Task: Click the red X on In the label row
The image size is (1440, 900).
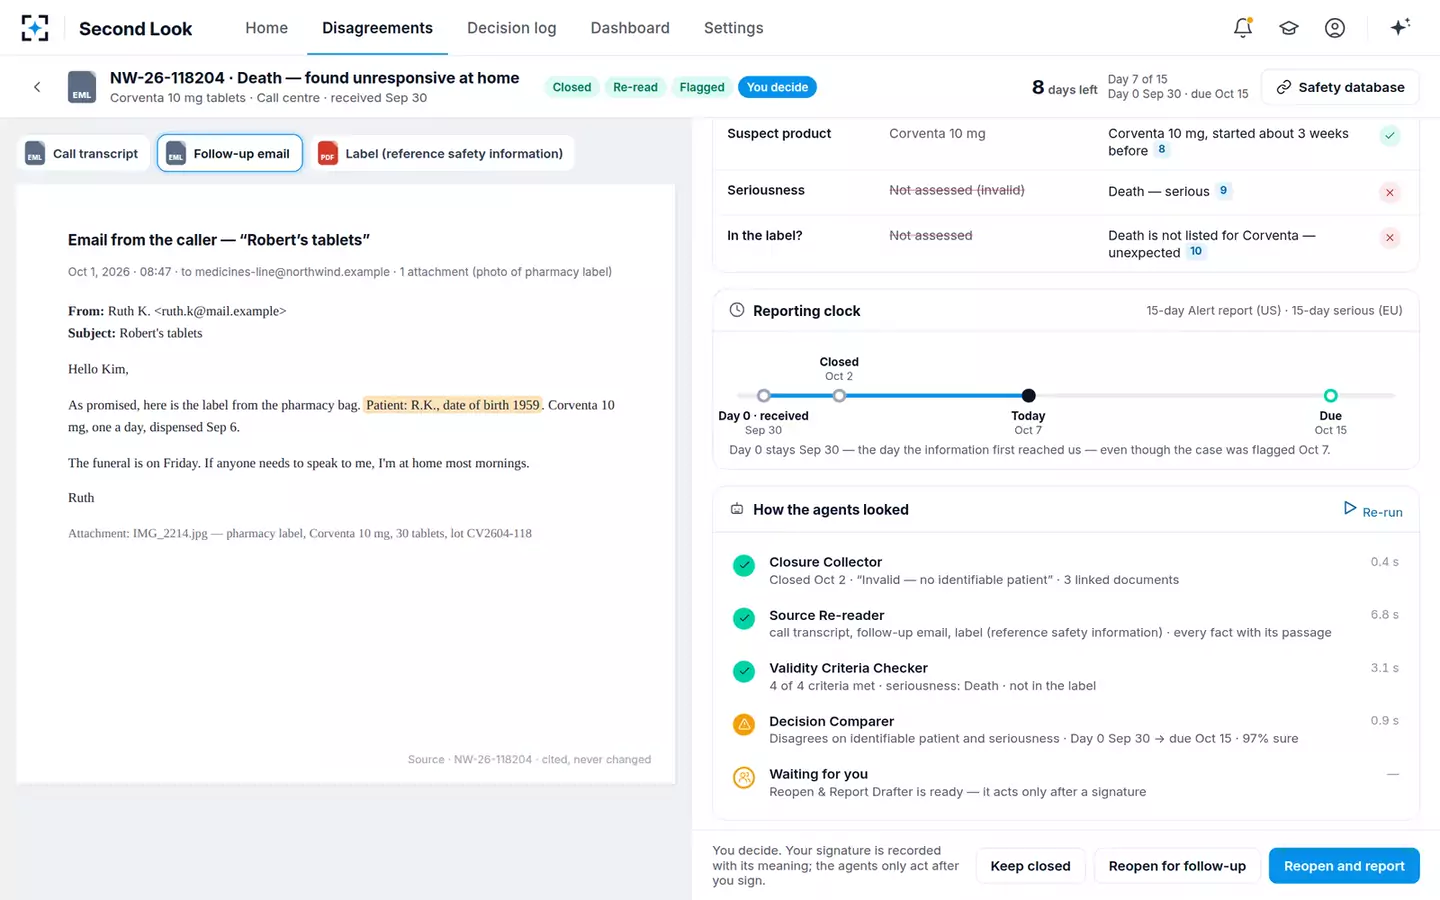Action: pyautogui.click(x=1390, y=238)
